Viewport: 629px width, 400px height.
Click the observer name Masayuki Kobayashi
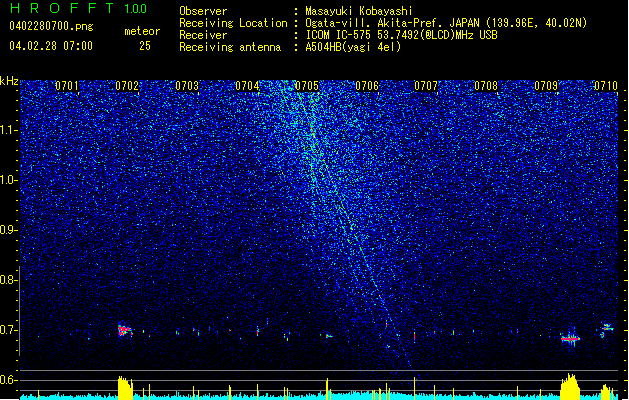tap(359, 11)
